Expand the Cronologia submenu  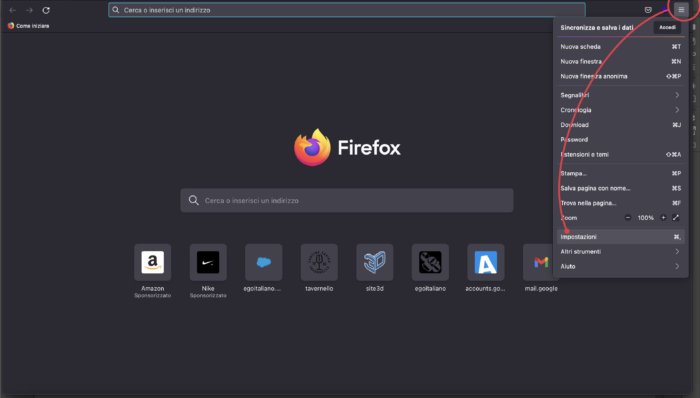click(x=621, y=110)
